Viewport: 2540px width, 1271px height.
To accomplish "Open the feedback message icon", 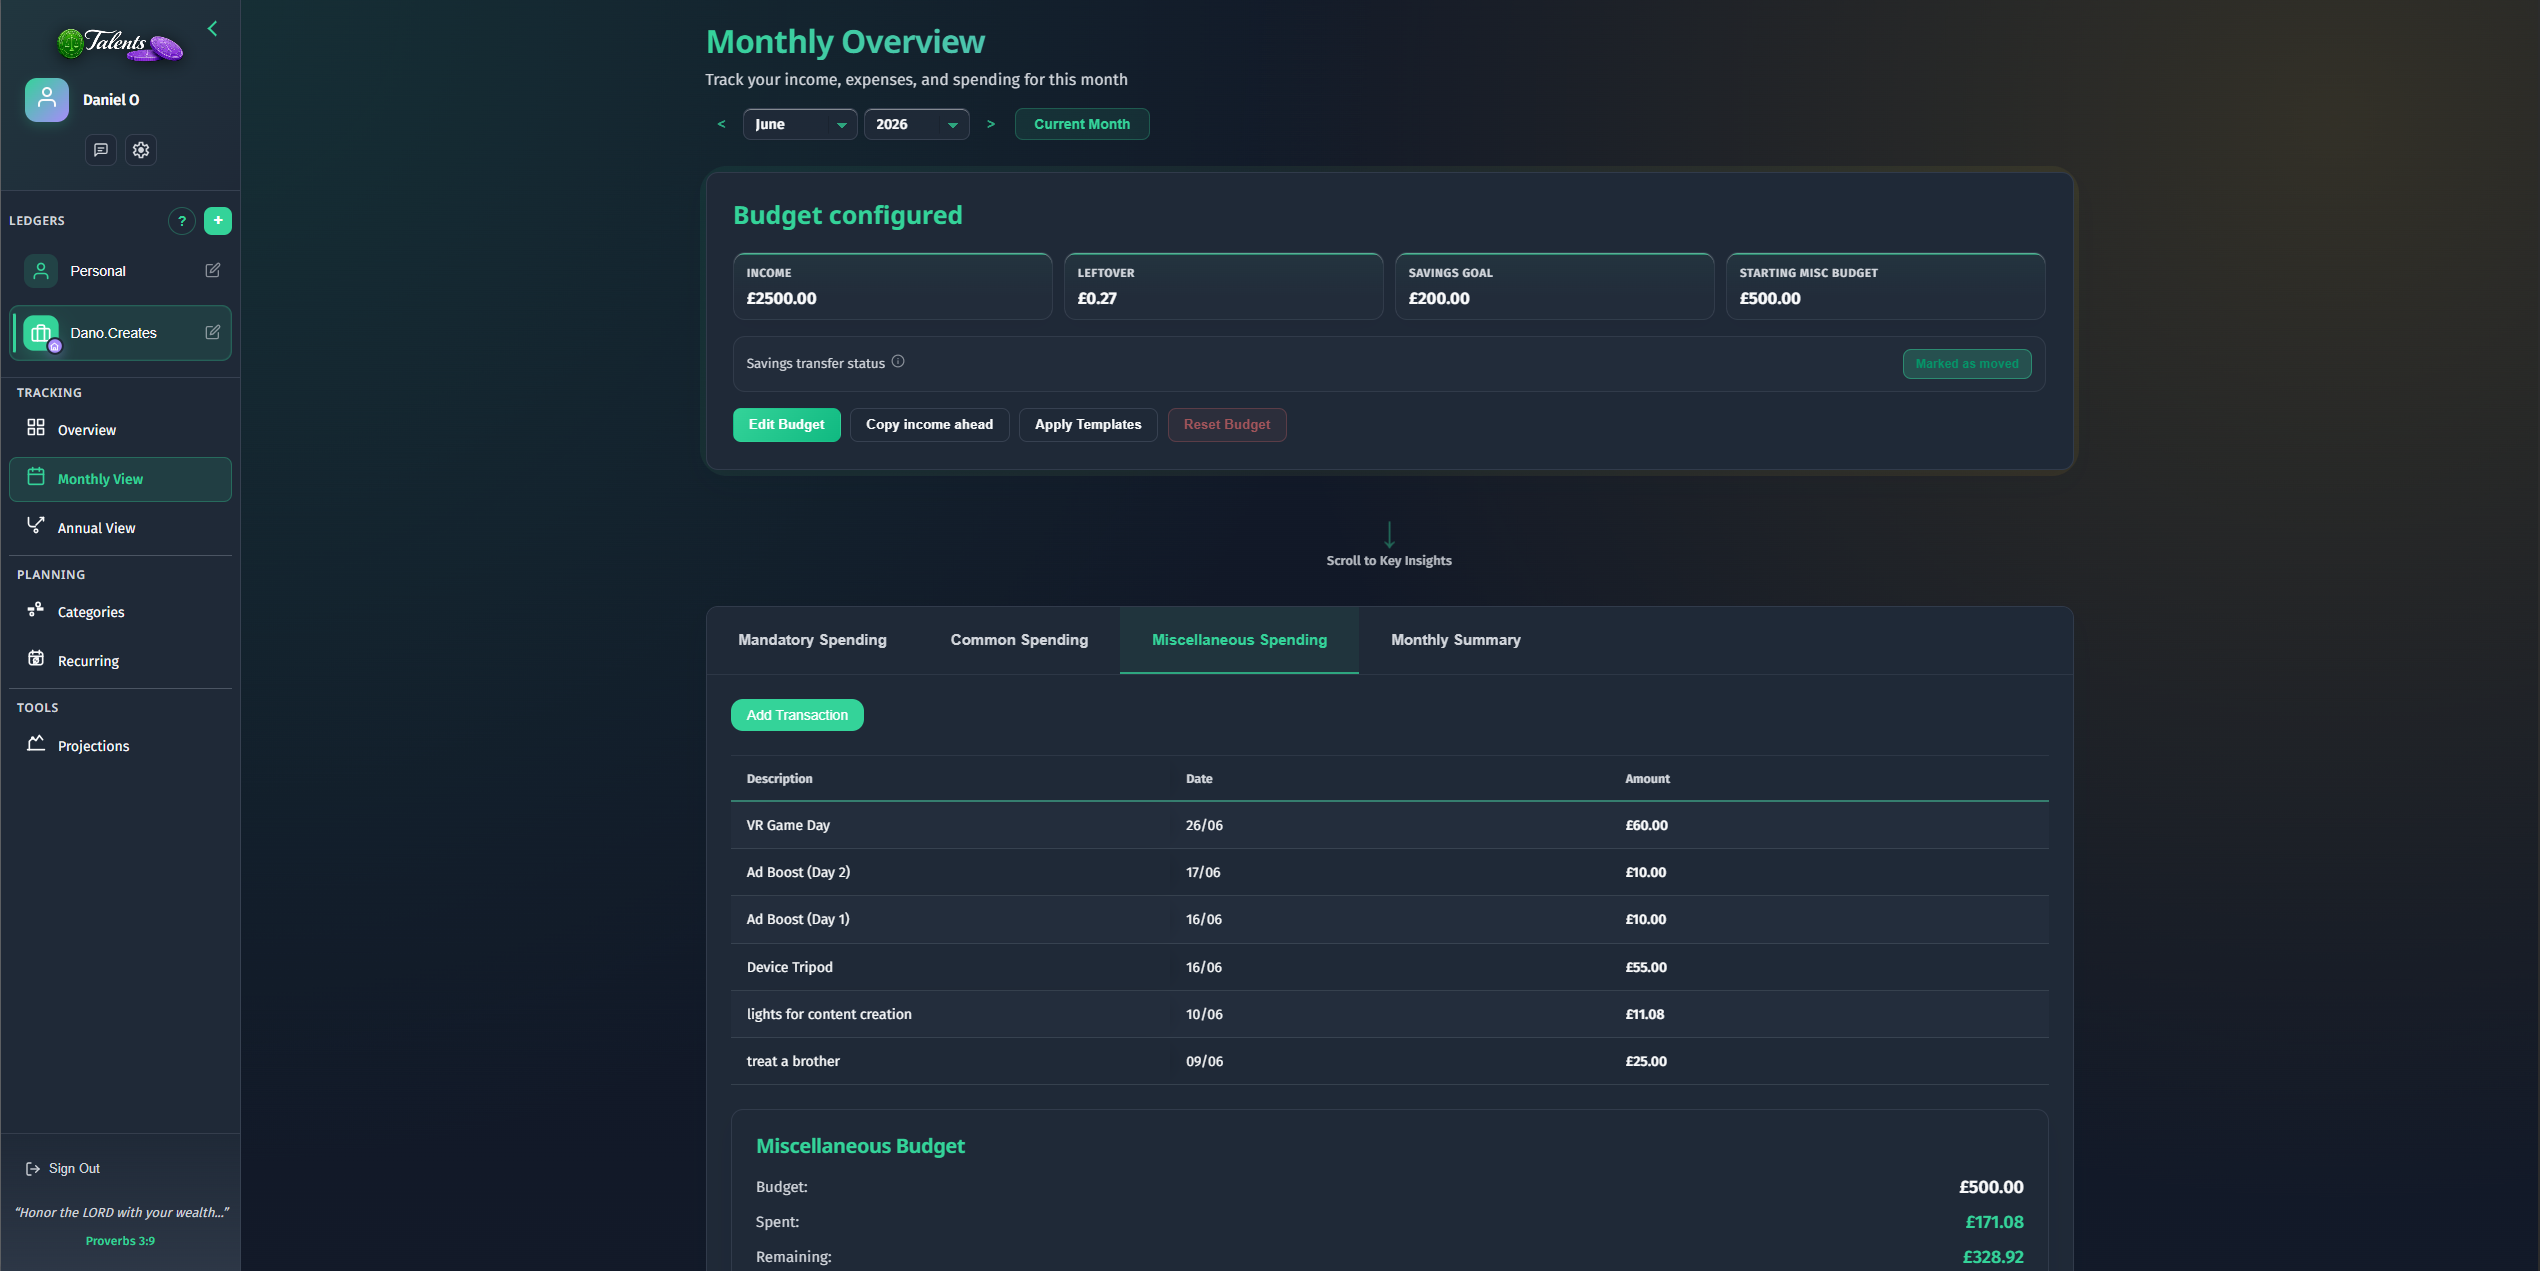I will click(101, 150).
